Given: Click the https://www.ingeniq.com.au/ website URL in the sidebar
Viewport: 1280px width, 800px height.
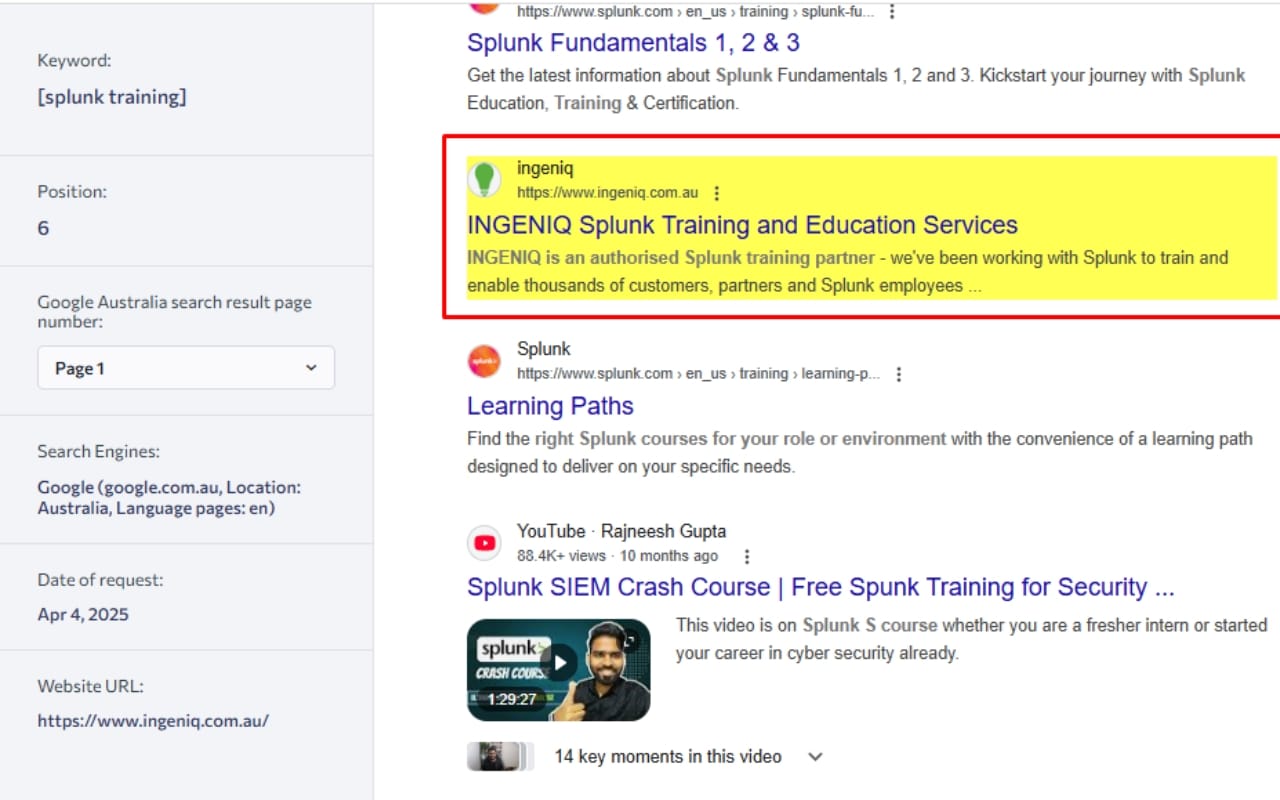Looking at the screenshot, I should click(x=153, y=720).
